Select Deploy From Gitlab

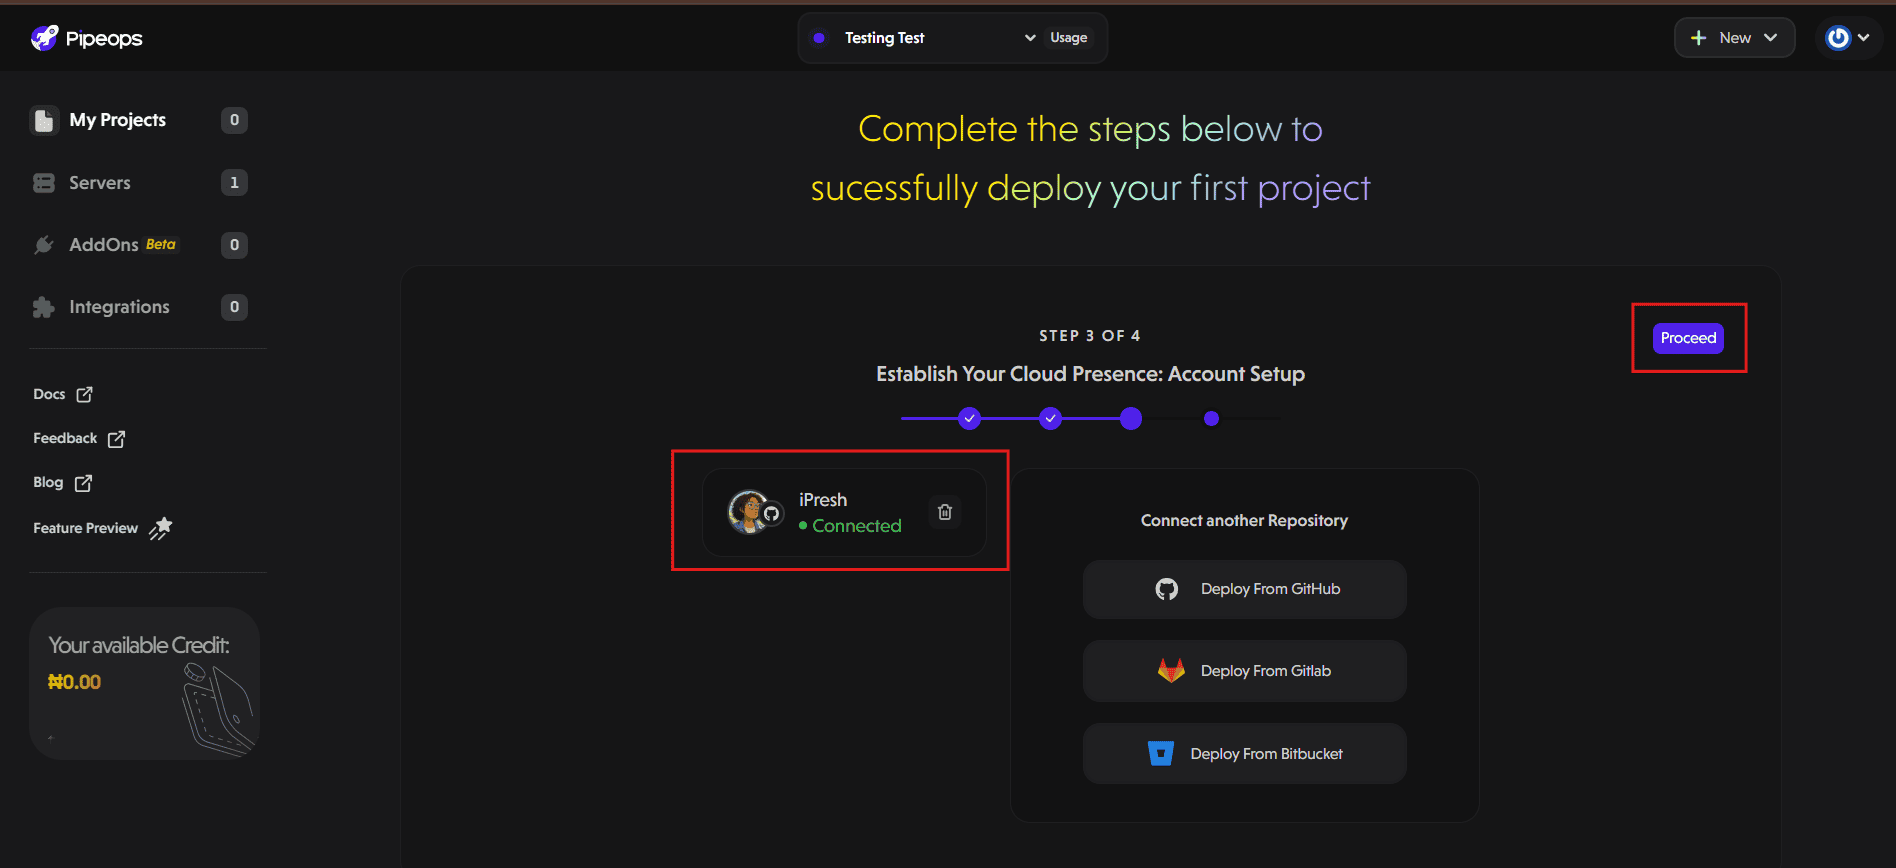click(1244, 671)
